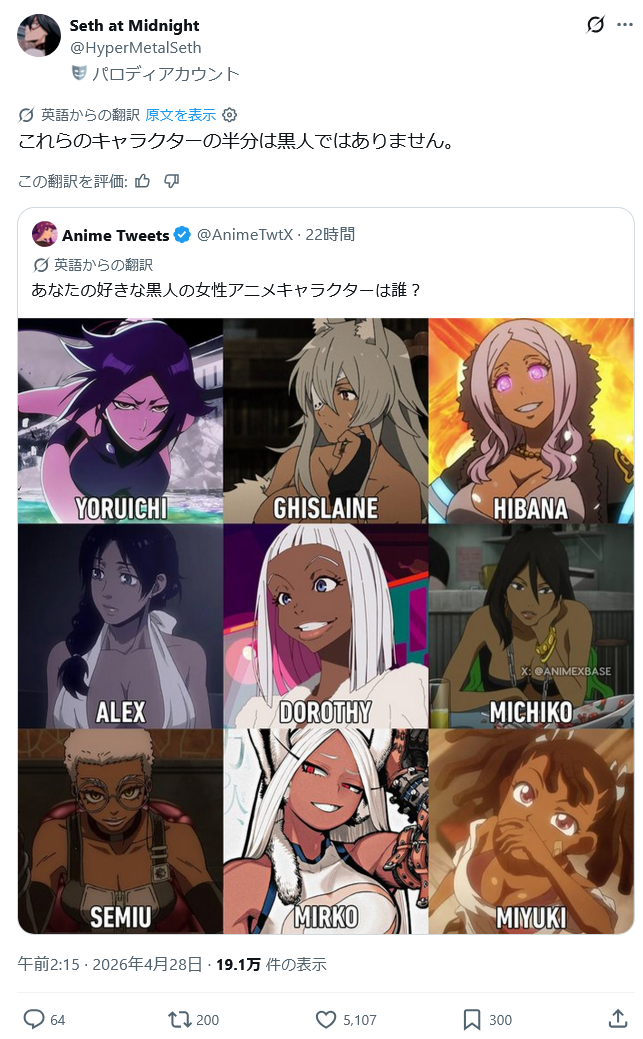The image size is (643, 1039).
Task: Click the Anime Tweets small avatar
Action: (44, 235)
